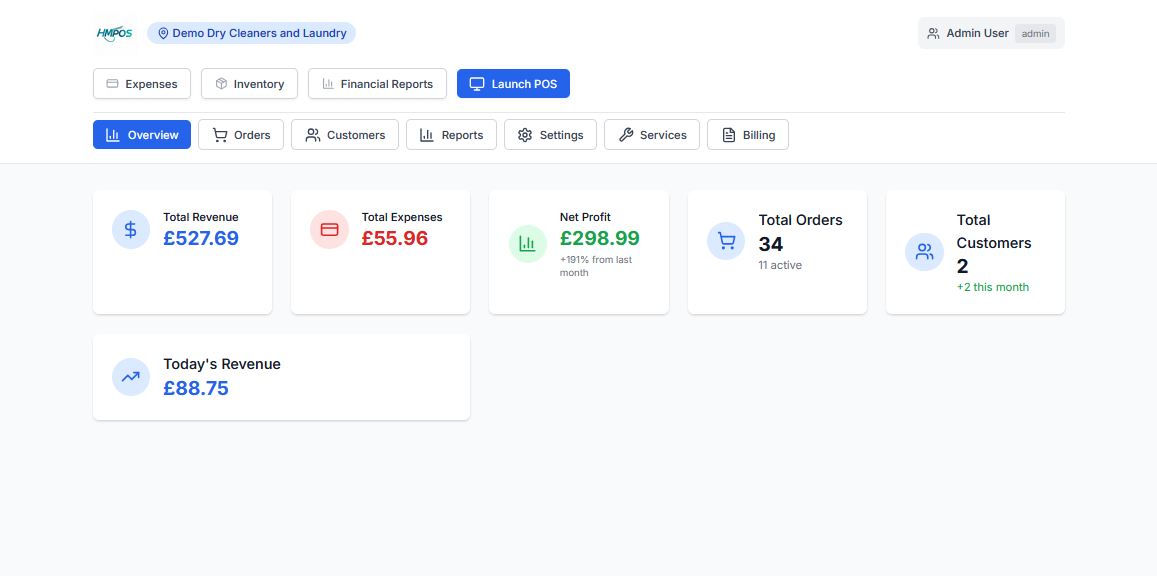Click the £527.69 total revenue value
The width and height of the screenshot is (1157, 576).
point(201,238)
